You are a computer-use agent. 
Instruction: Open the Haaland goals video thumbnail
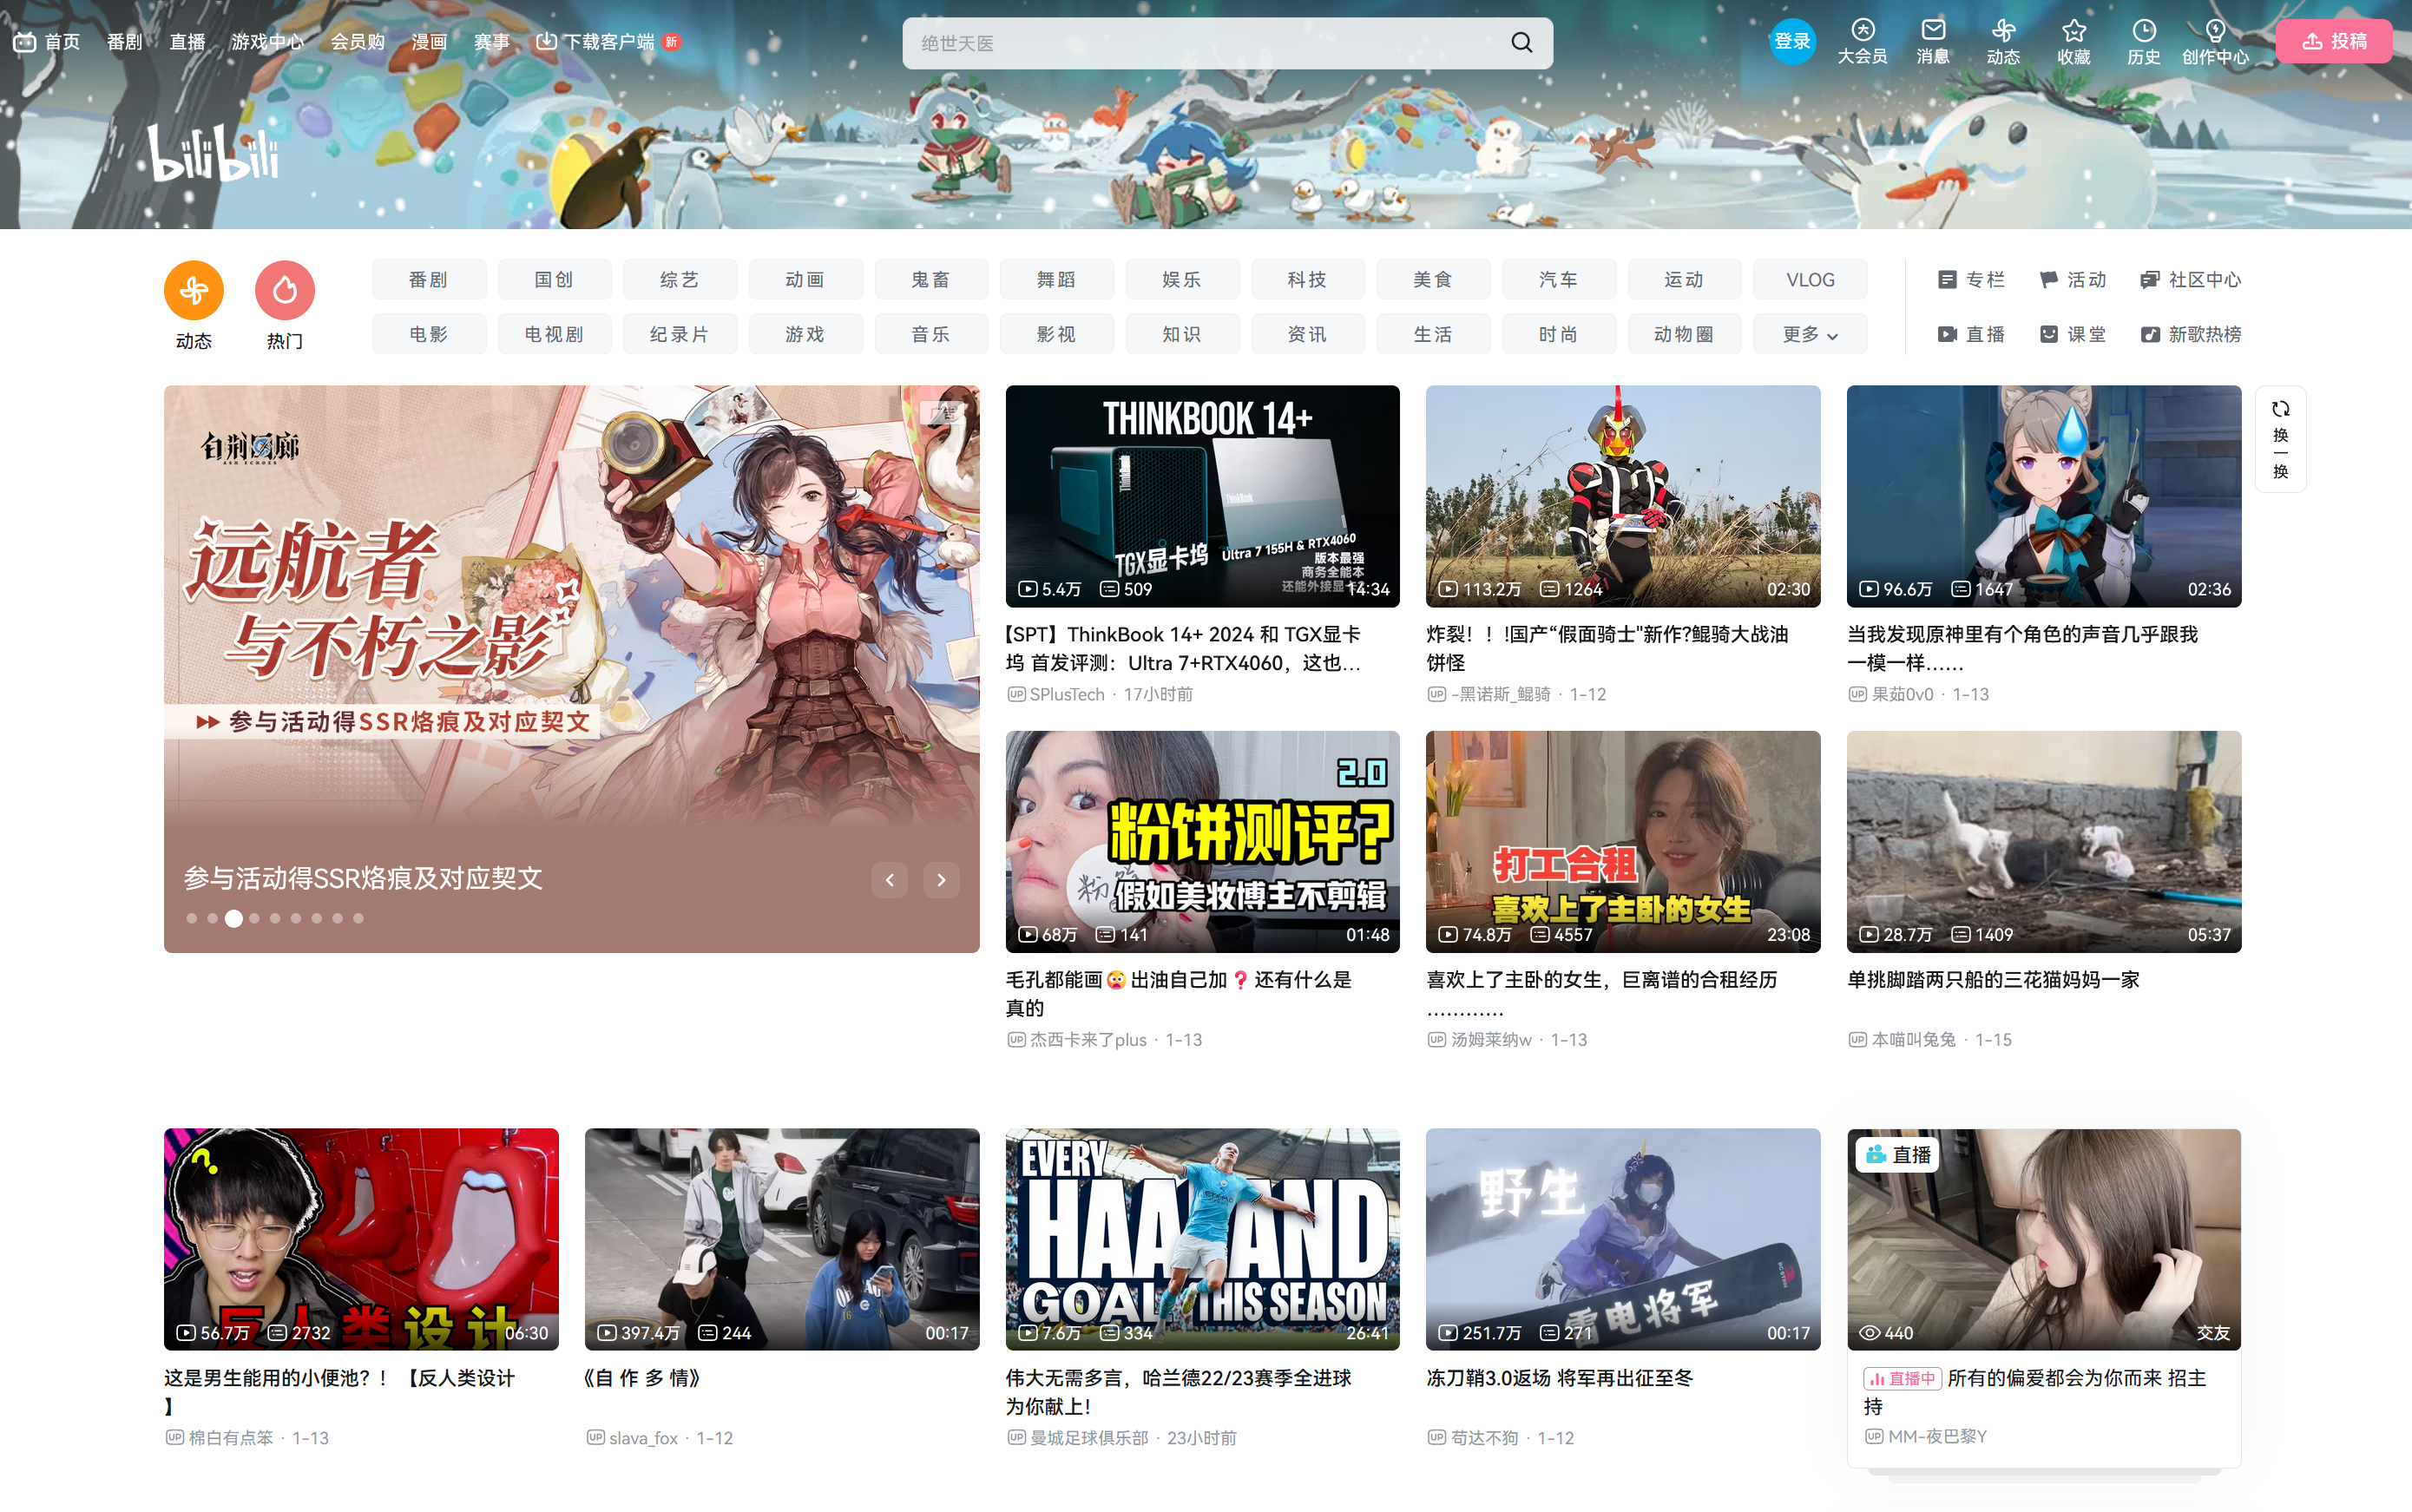click(x=1202, y=1239)
